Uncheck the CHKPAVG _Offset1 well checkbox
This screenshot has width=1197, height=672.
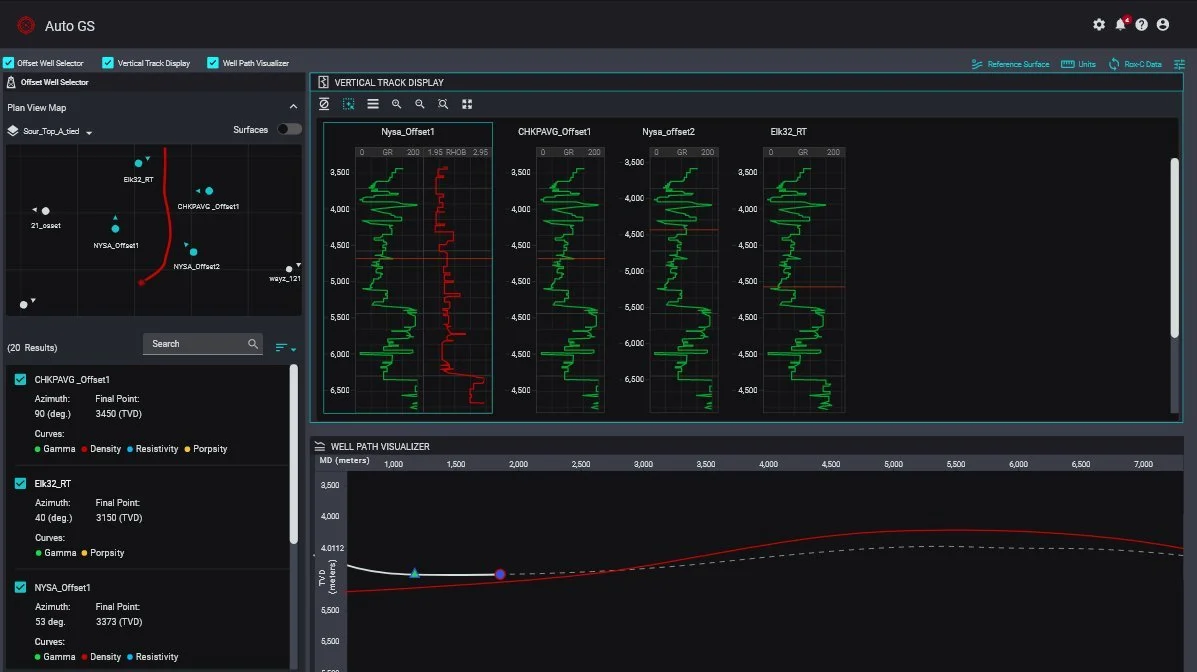21,380
